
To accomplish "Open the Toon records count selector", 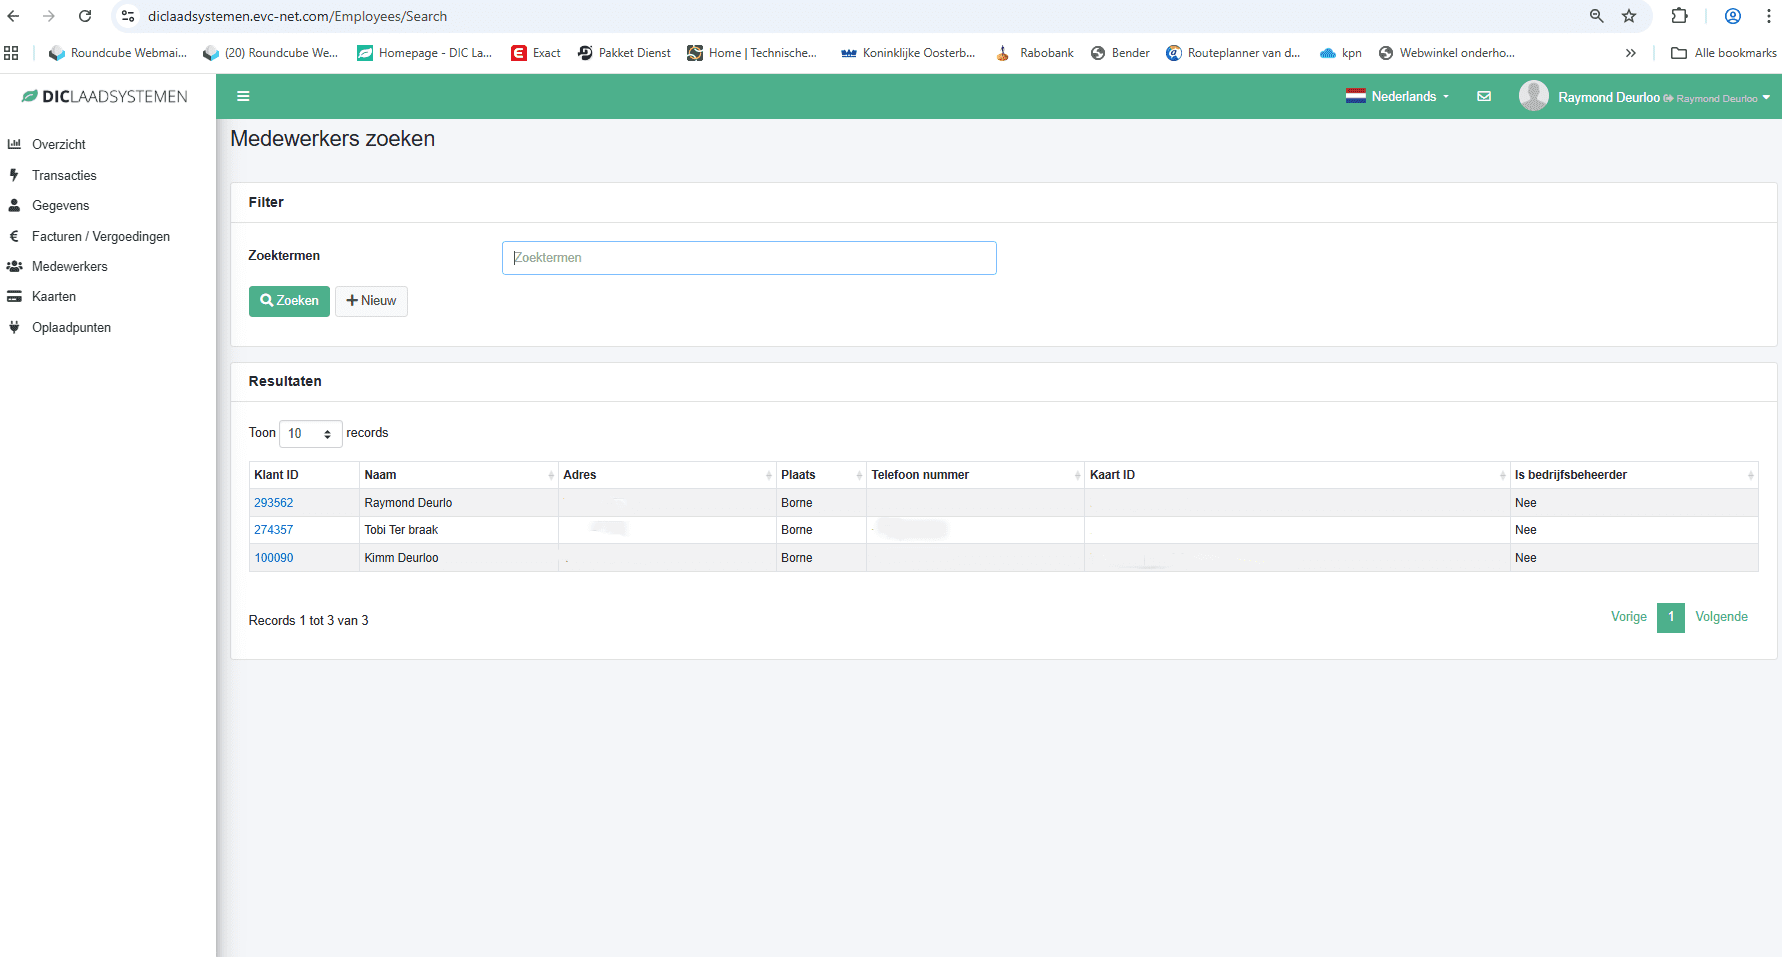I will [310, 433].
